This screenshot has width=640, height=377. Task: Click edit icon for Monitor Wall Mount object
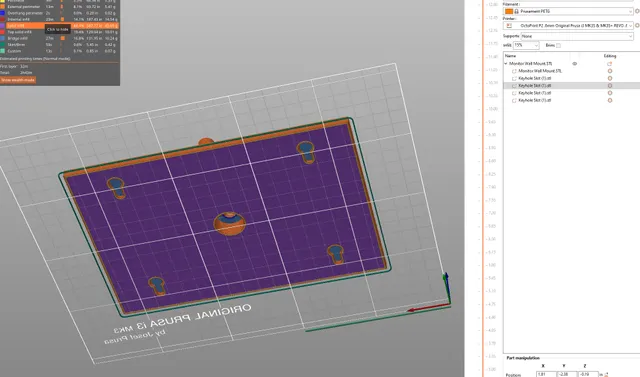pos(609,64)
